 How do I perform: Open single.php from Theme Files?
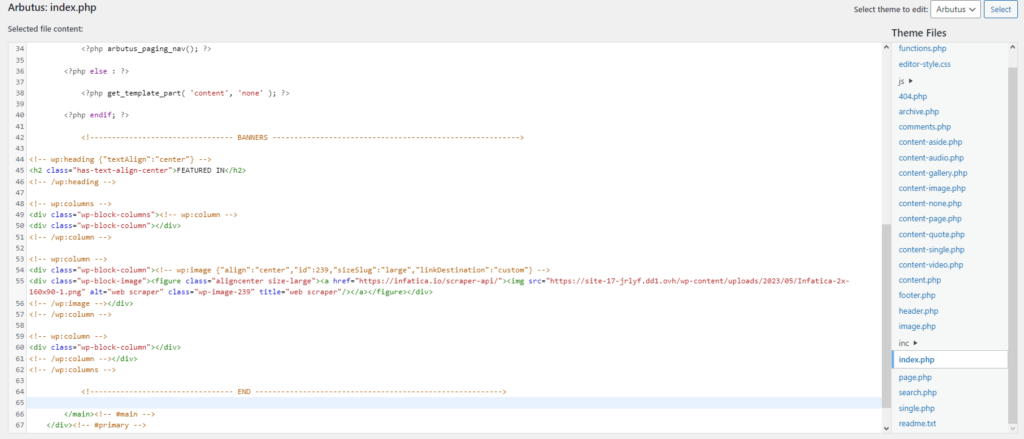point(916,408)
